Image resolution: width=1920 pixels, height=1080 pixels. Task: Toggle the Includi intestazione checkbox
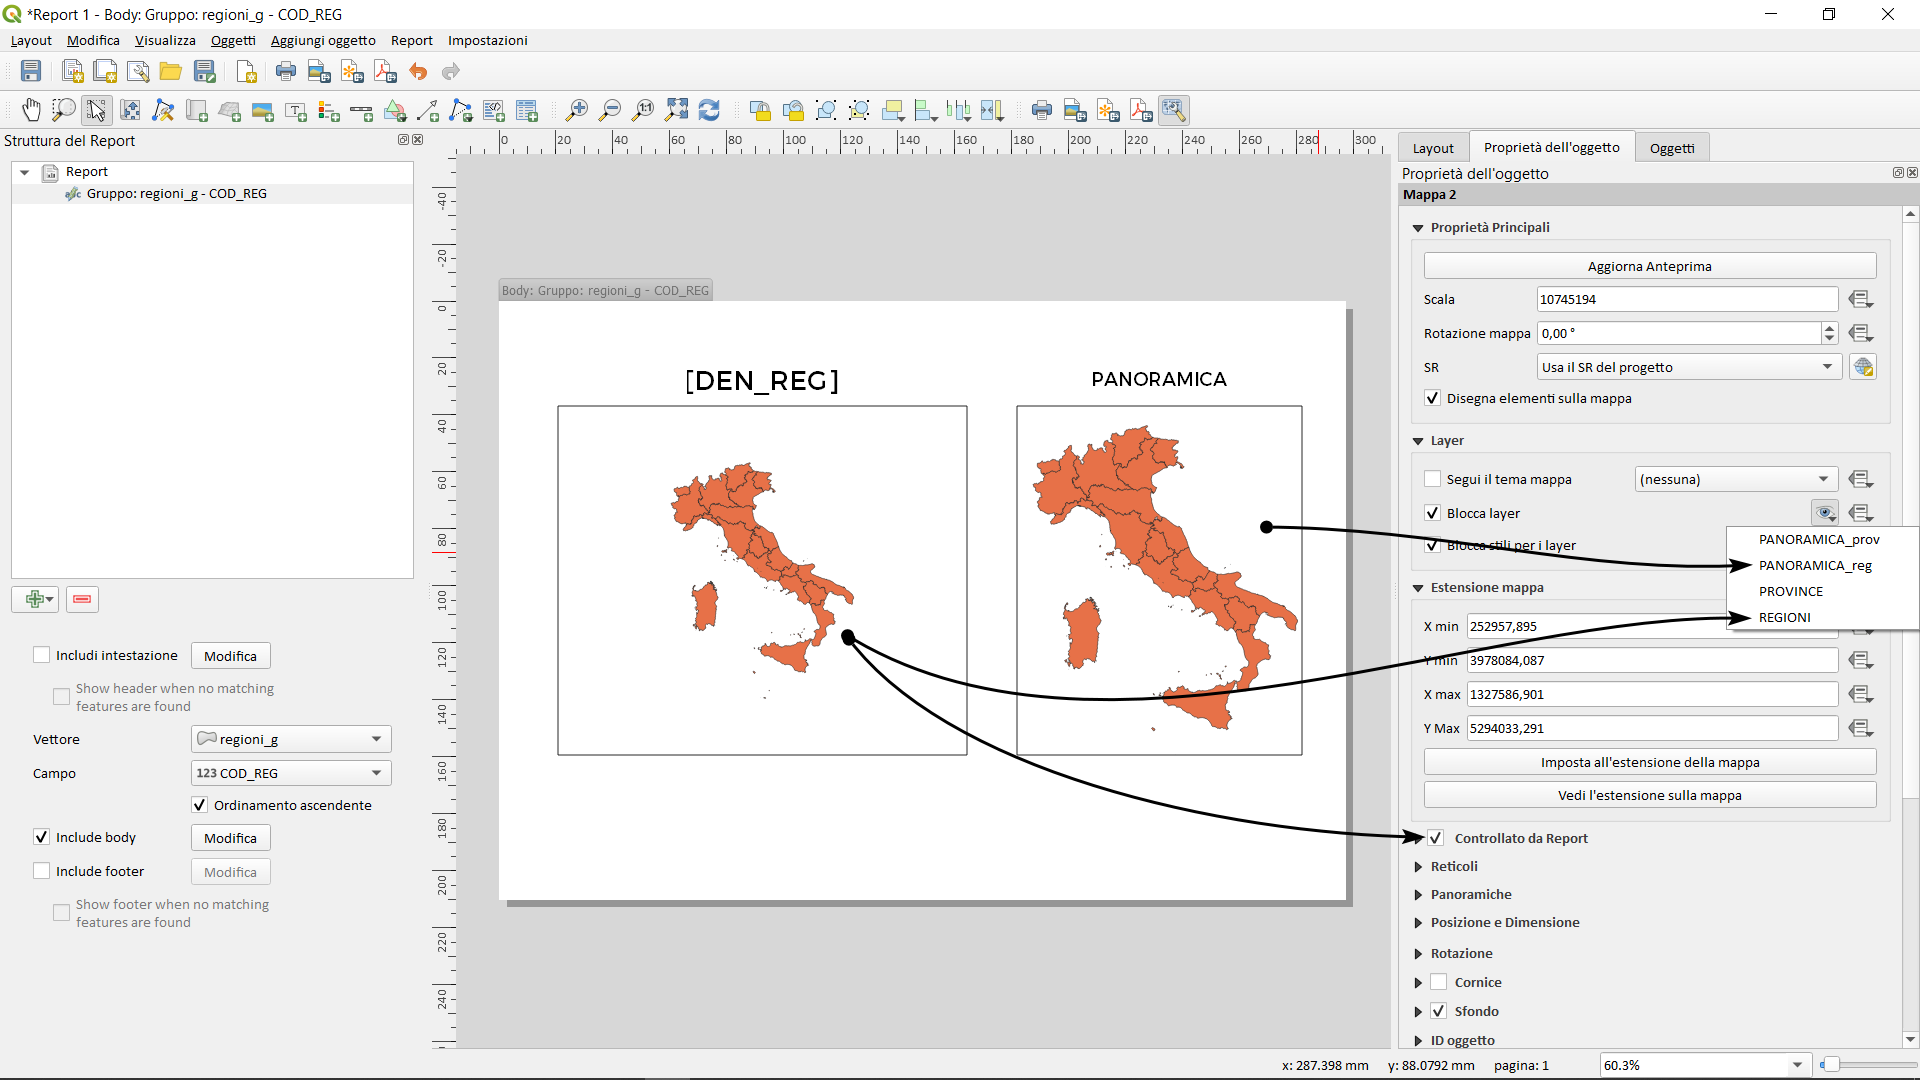42,655
